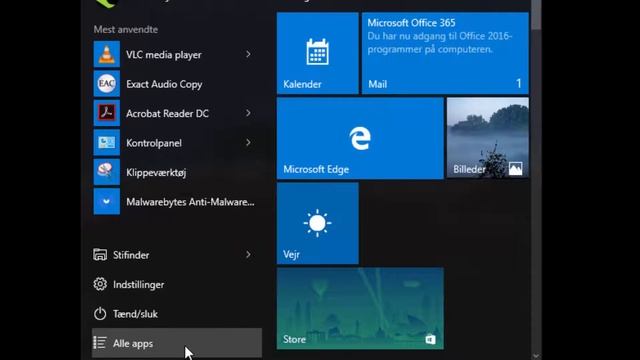
Task: Click the Acrobat Reader DC icon
Action: click(107, 113)
